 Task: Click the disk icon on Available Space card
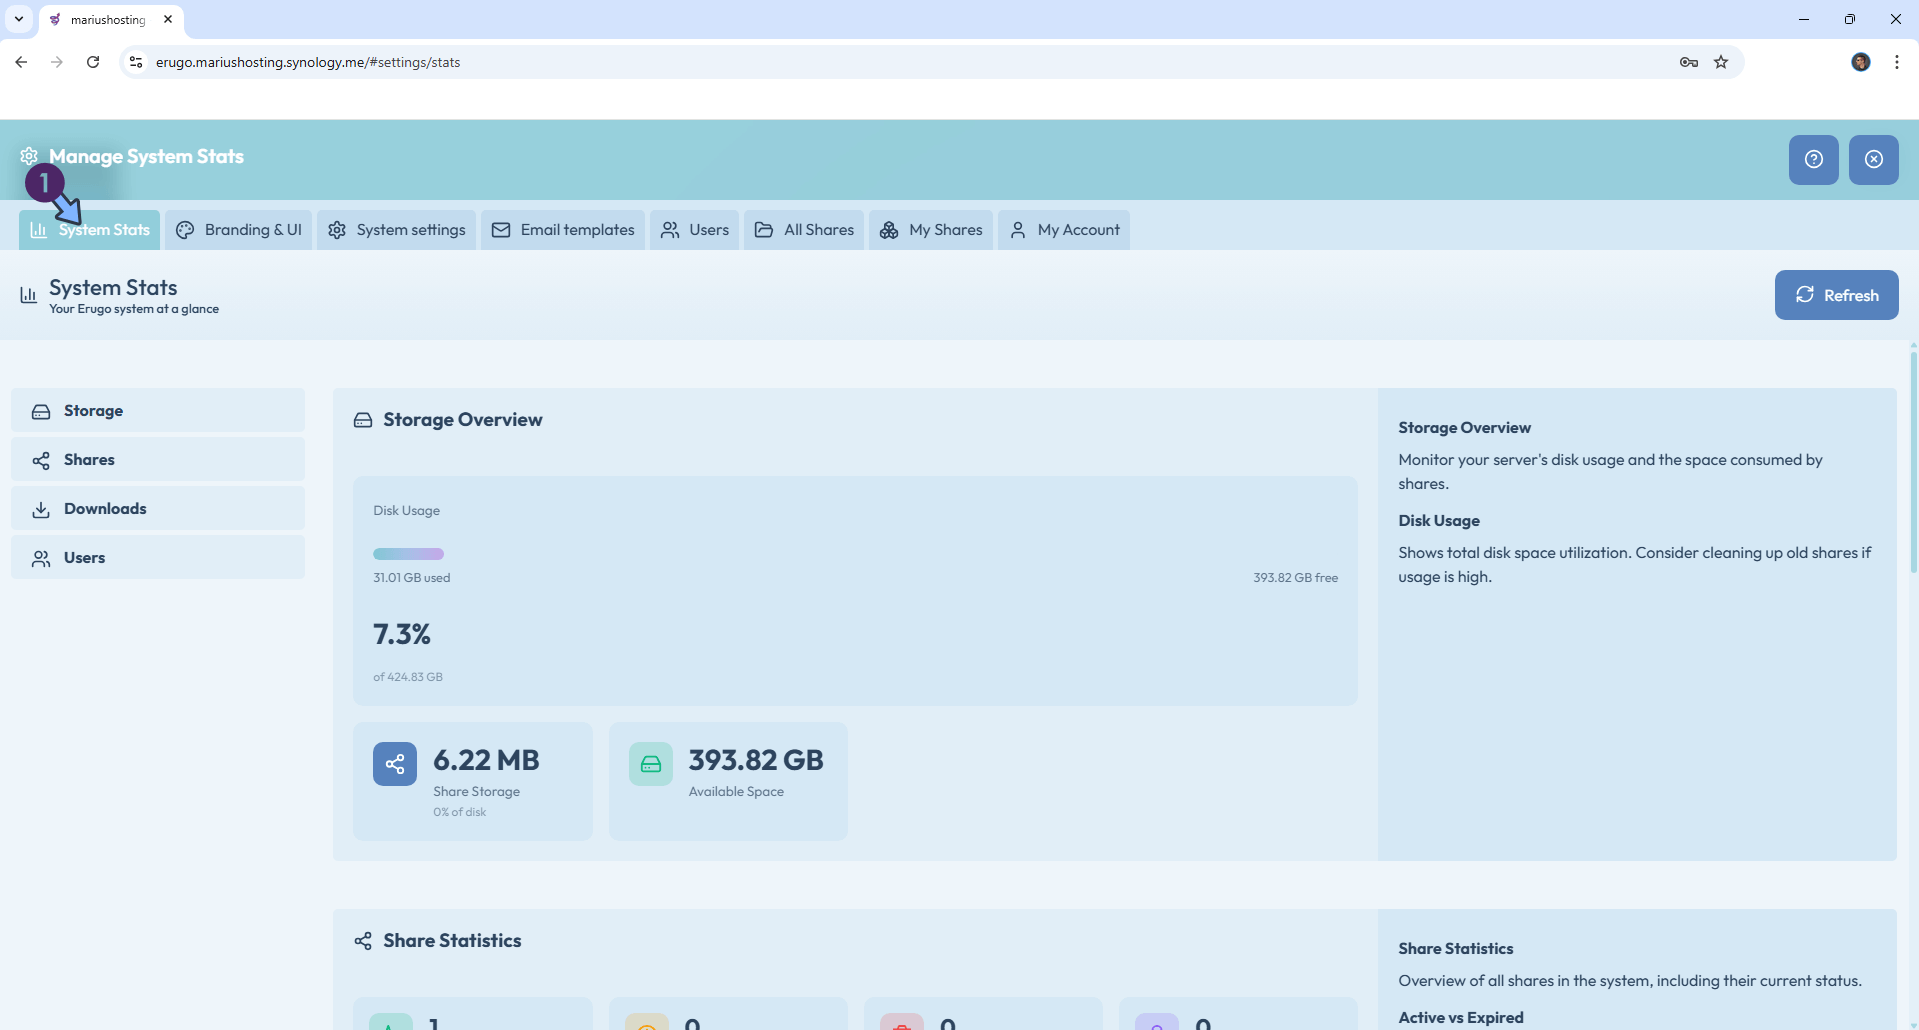tap(650, 763)
